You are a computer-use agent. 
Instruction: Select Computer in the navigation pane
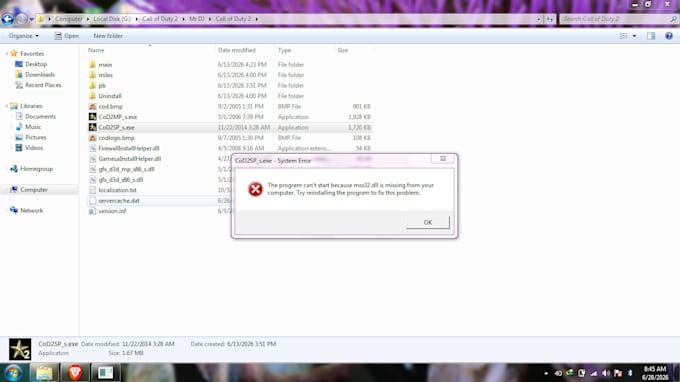(x=34, y=190)
